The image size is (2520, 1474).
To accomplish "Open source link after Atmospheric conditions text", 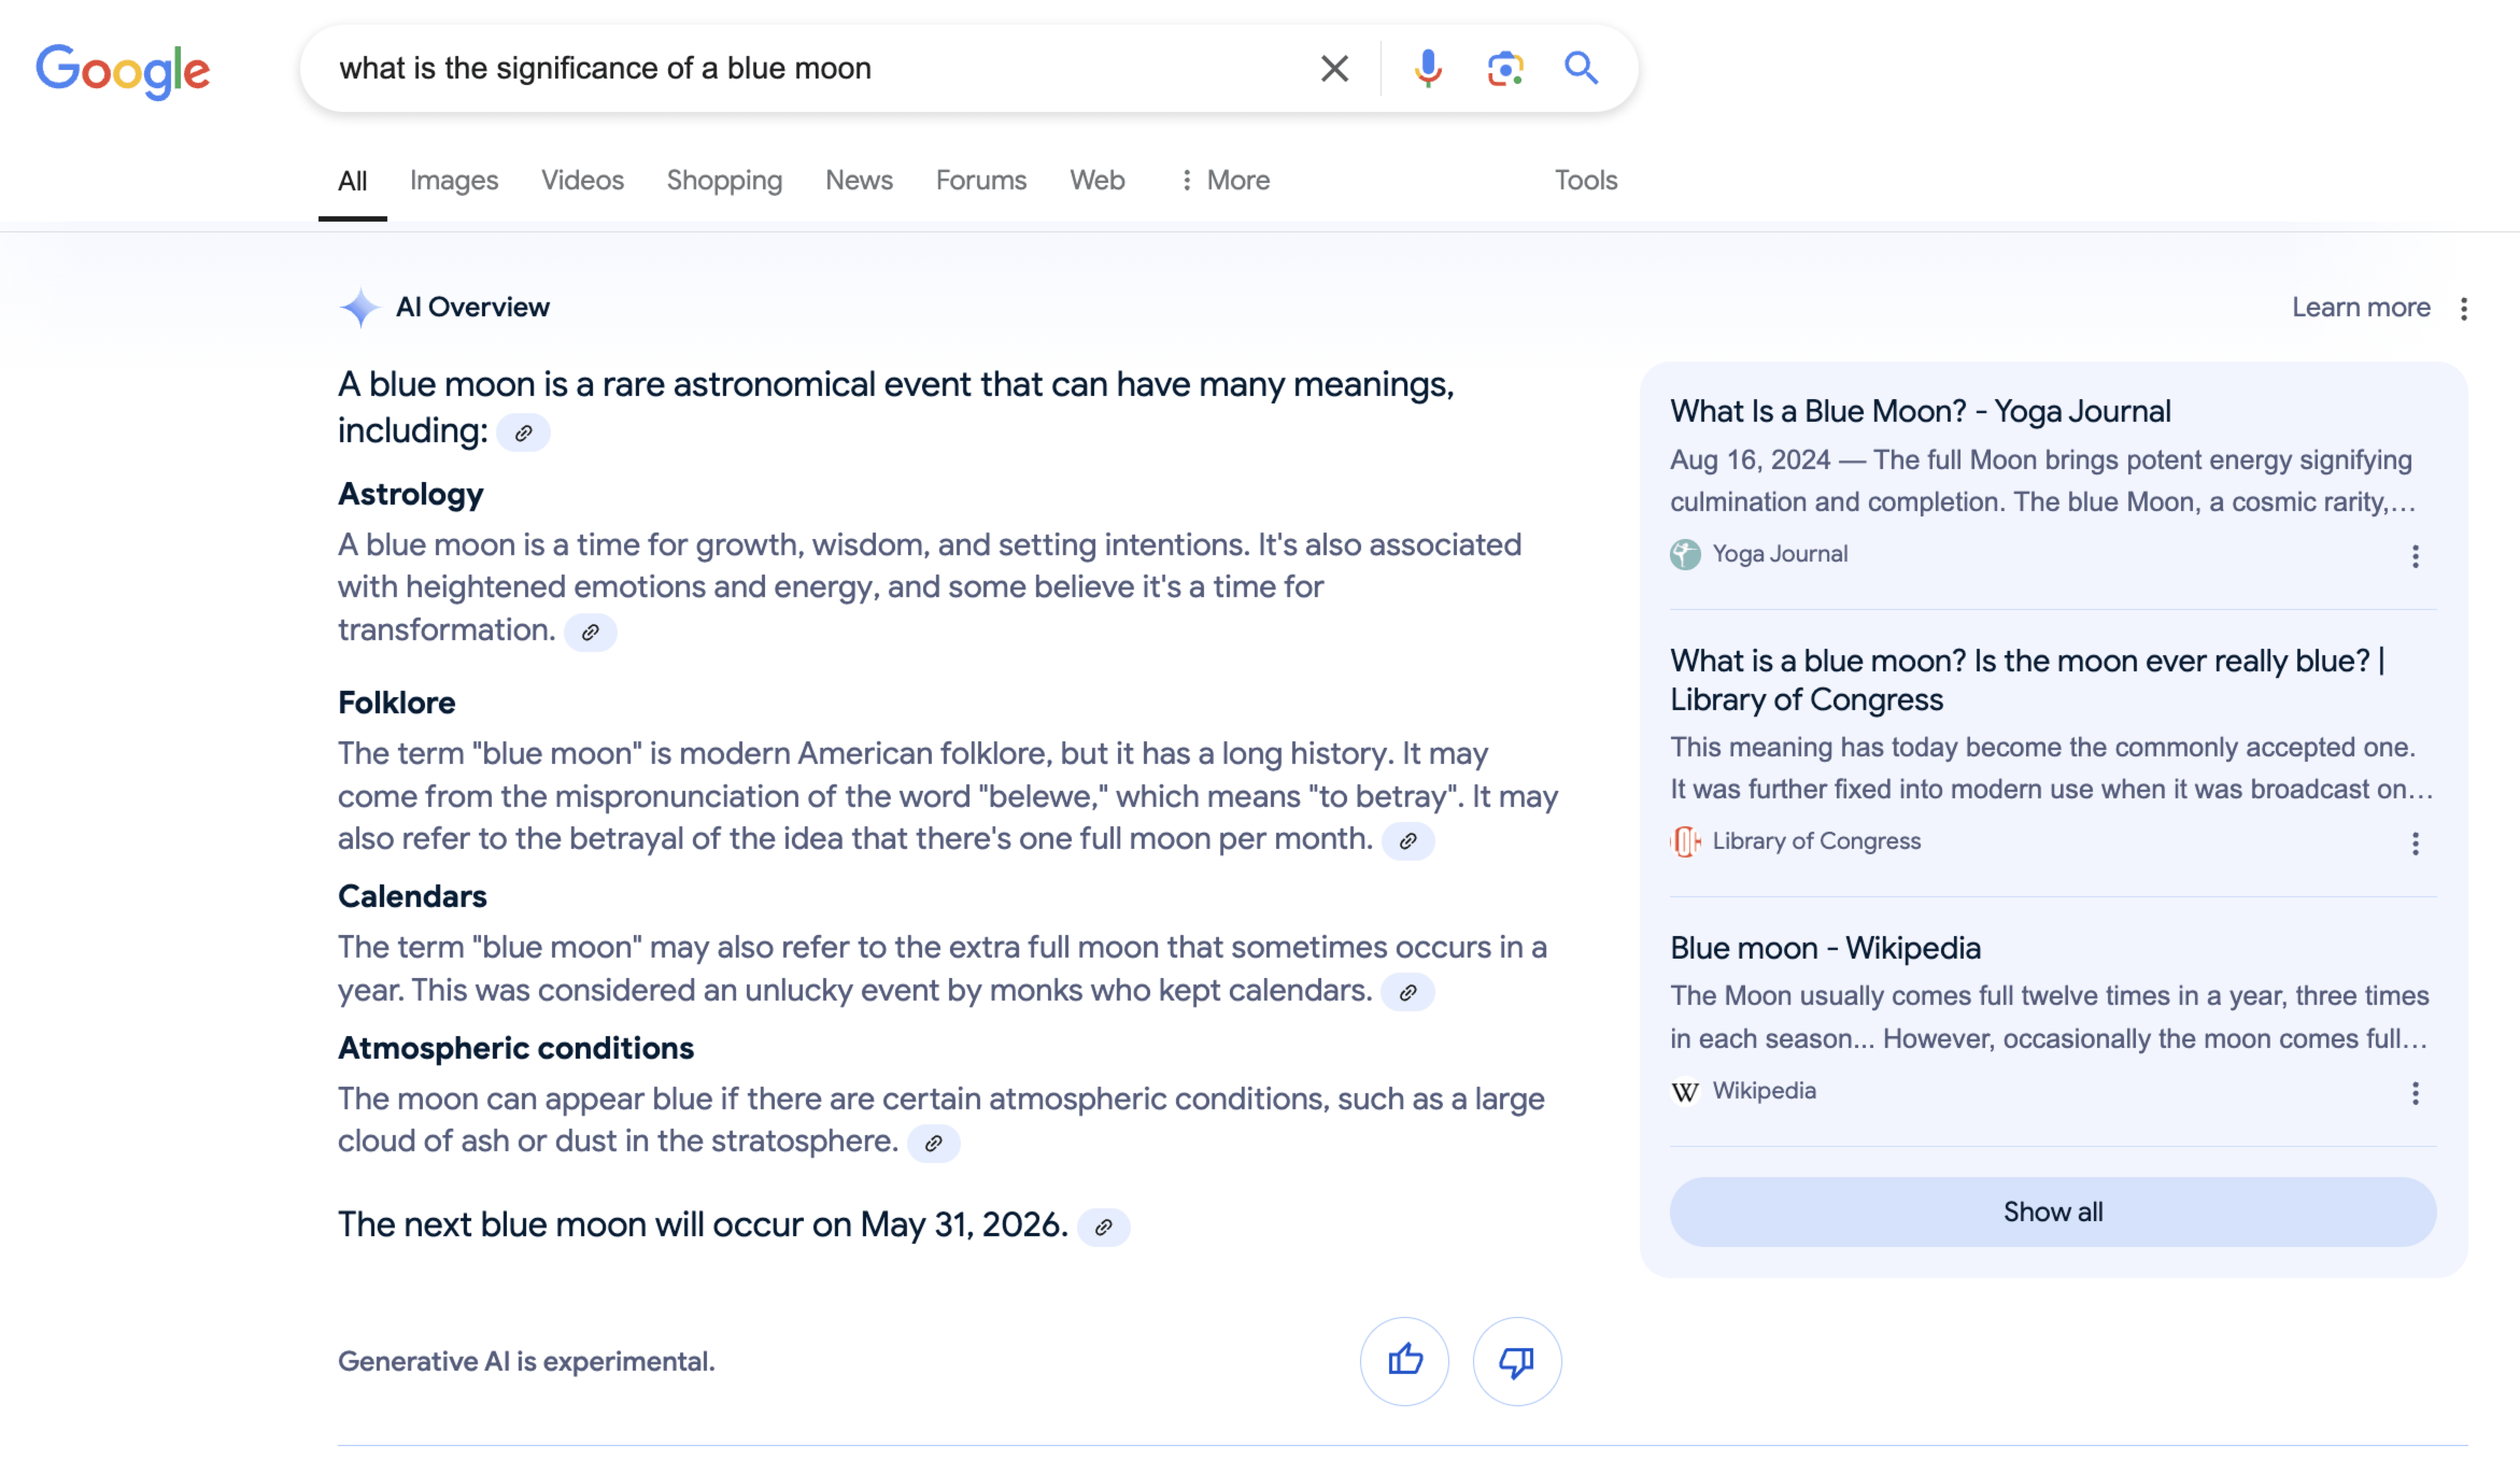I will tap(933, 1143).
